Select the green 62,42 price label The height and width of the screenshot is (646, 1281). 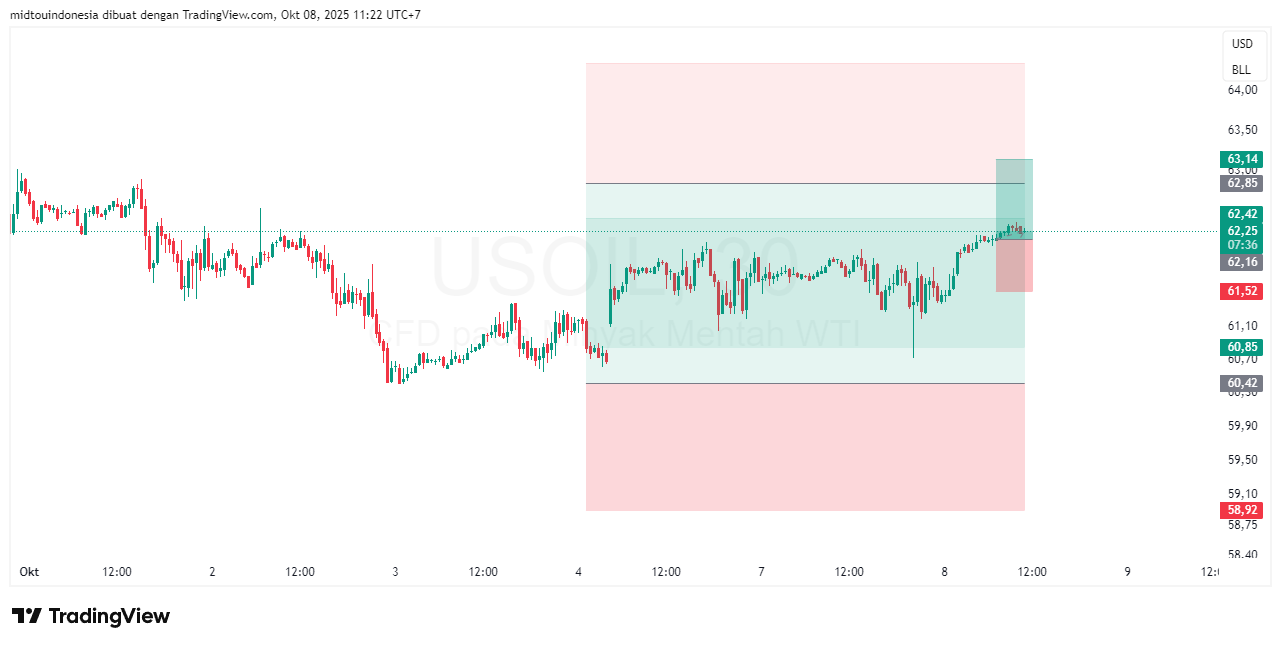(1242, 214)
